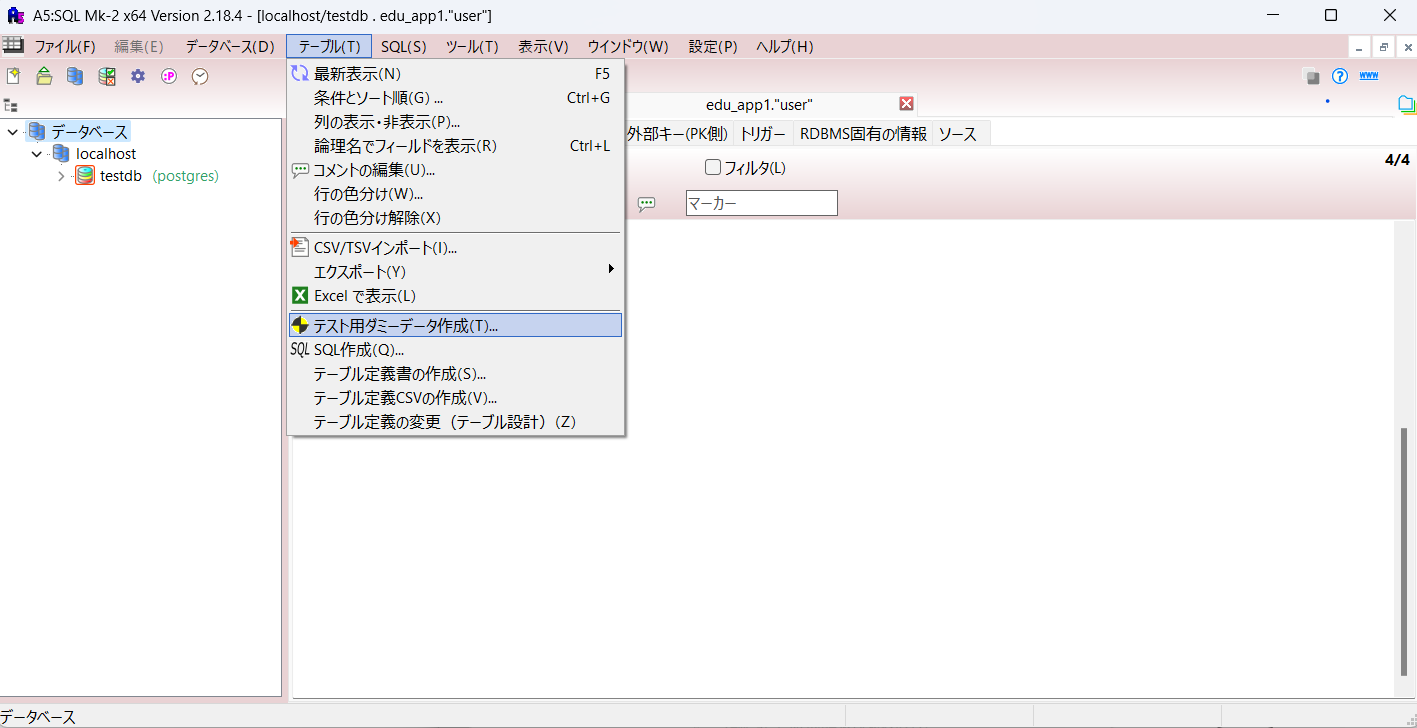The image size is (1417, 728).
Task: Click the MDI child restore button
Action: [x=1384, y=47]
